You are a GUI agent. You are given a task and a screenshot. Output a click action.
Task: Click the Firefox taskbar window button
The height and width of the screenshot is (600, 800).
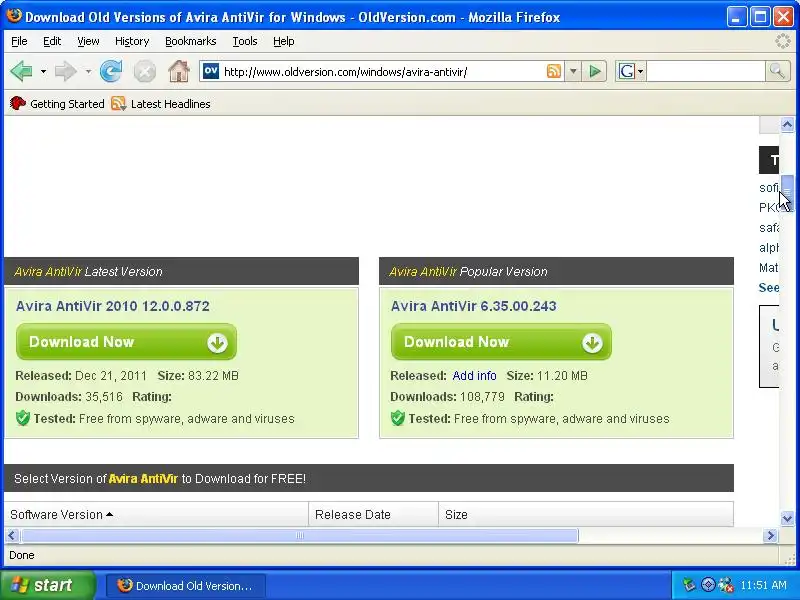186,586
